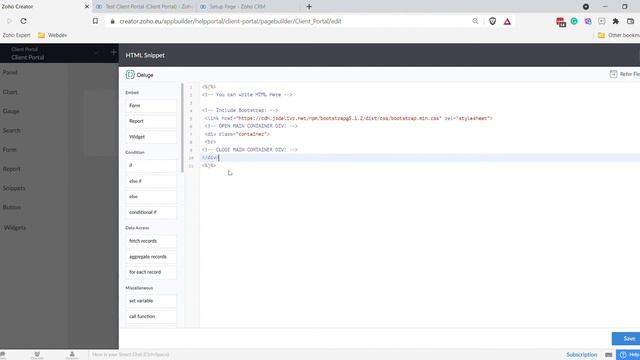Click the site lock icon in address bar

113,21
